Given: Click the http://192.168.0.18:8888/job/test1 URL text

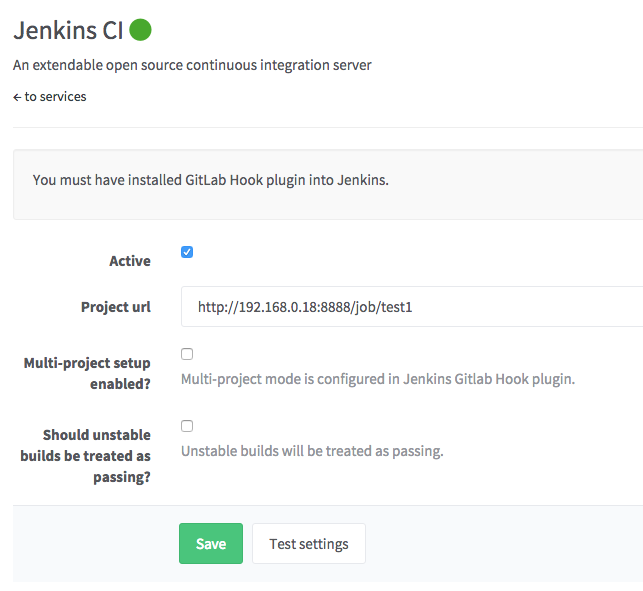Looking at the screenshot, I should (305, 307).
